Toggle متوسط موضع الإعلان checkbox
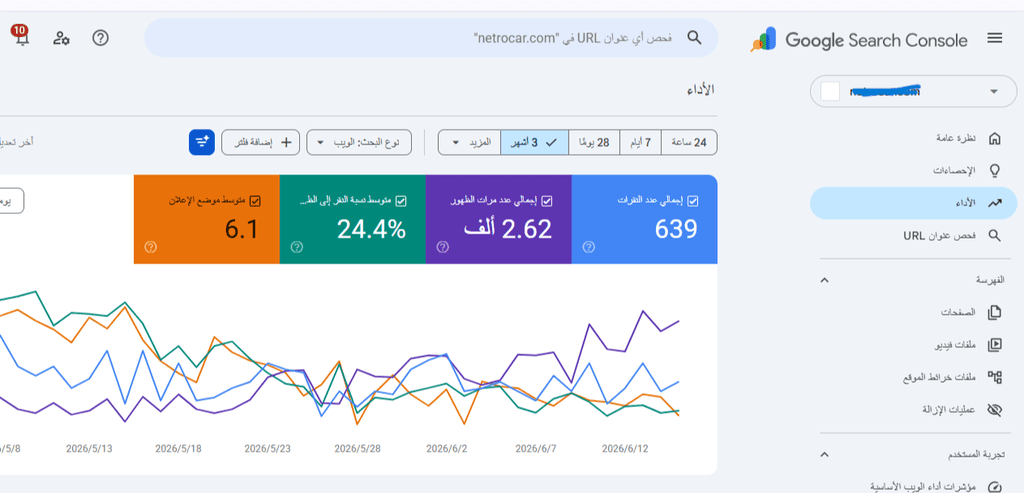1024x493 pixels. 255,201
